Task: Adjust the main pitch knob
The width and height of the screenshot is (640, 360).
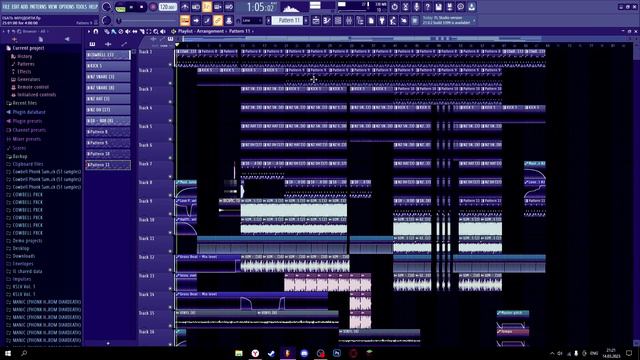Action: pyautogui.click(x=107, y=20)
